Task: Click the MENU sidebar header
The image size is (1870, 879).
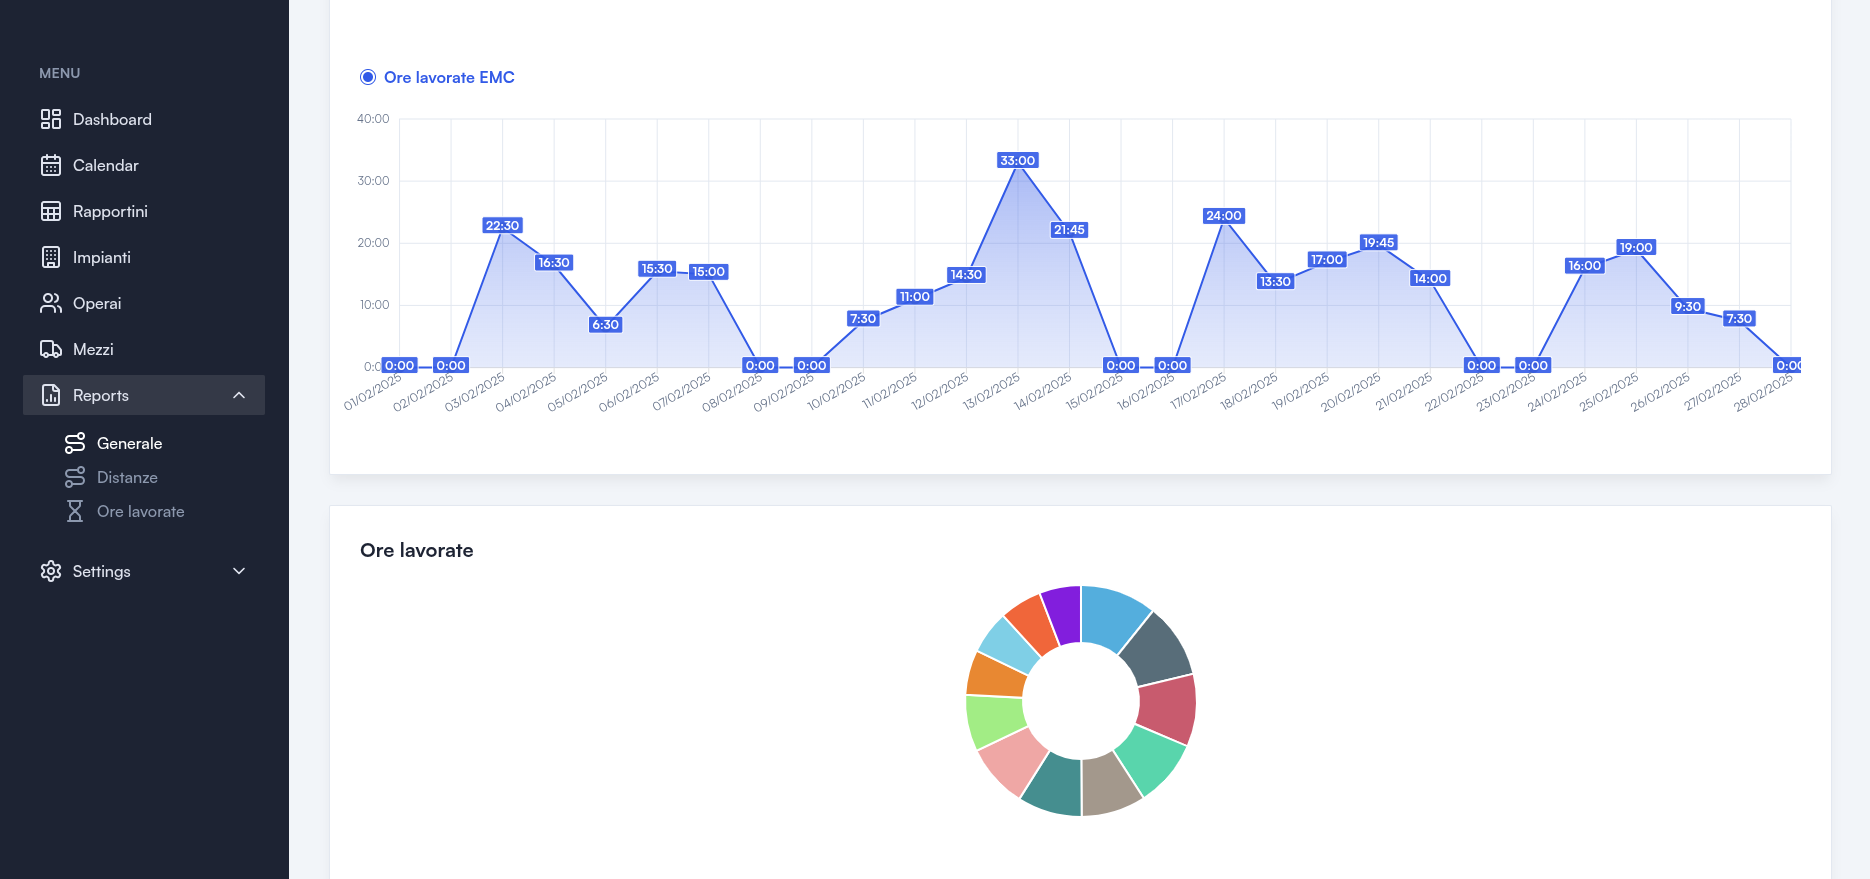Action: coord(59,73)
